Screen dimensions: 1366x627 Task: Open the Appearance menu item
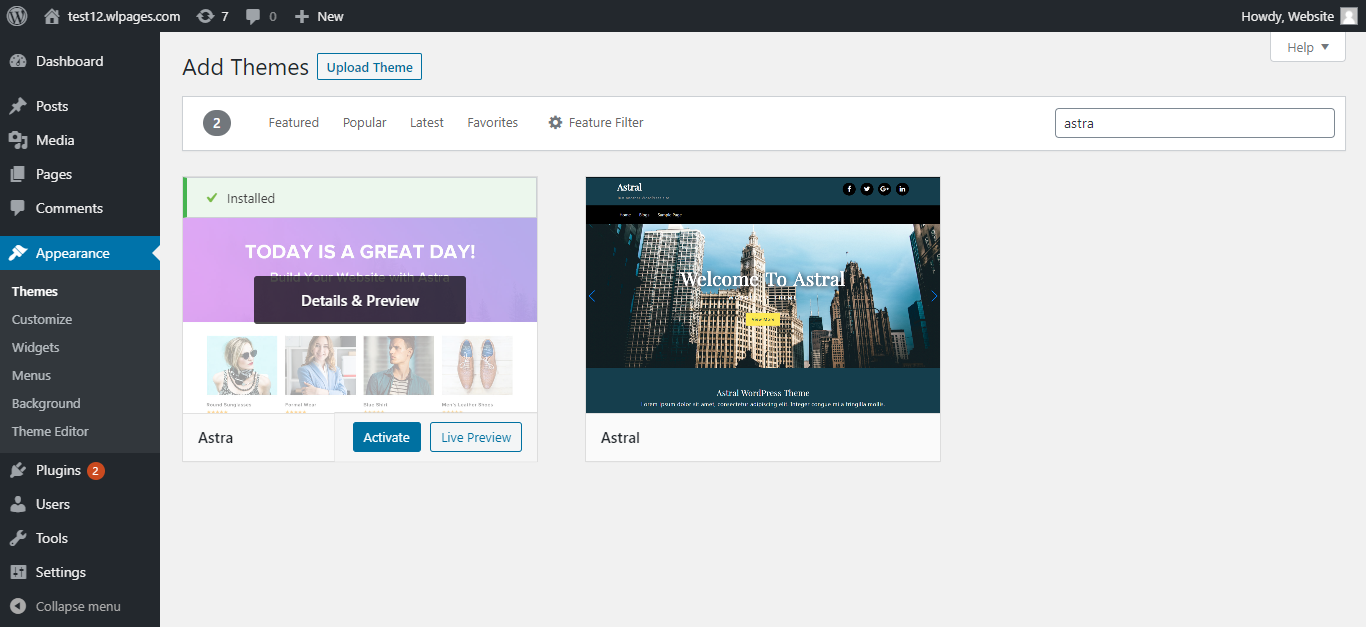(80, 253)
